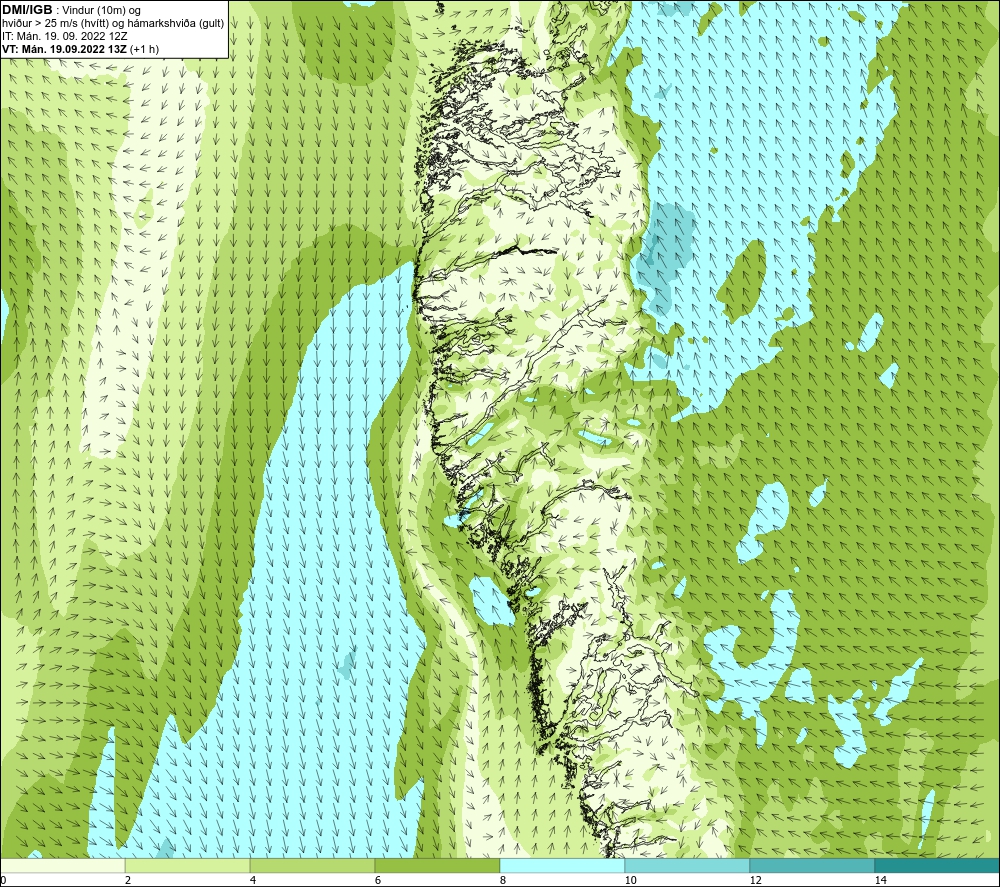
Task: Select the 0–2 m/s pale color swatch
Action: (x=62, y=865)
